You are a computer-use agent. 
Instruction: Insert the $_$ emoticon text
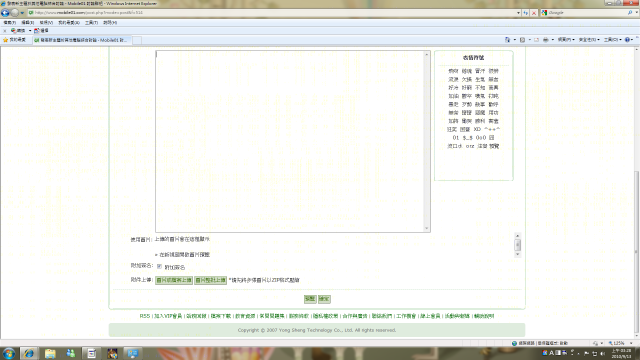point(468,138)
